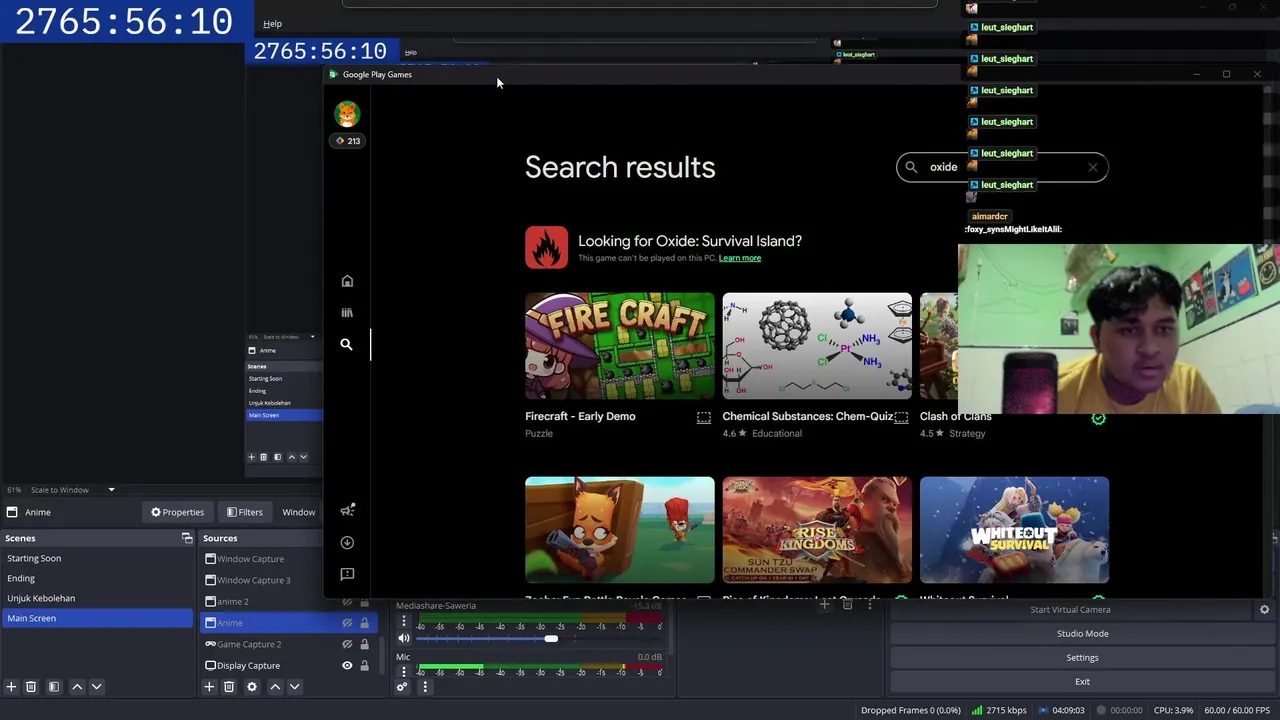The width and height of the screenshot is (1280, 720).
Task: Enable Studio Mode
Action: tap(1082, 633)
